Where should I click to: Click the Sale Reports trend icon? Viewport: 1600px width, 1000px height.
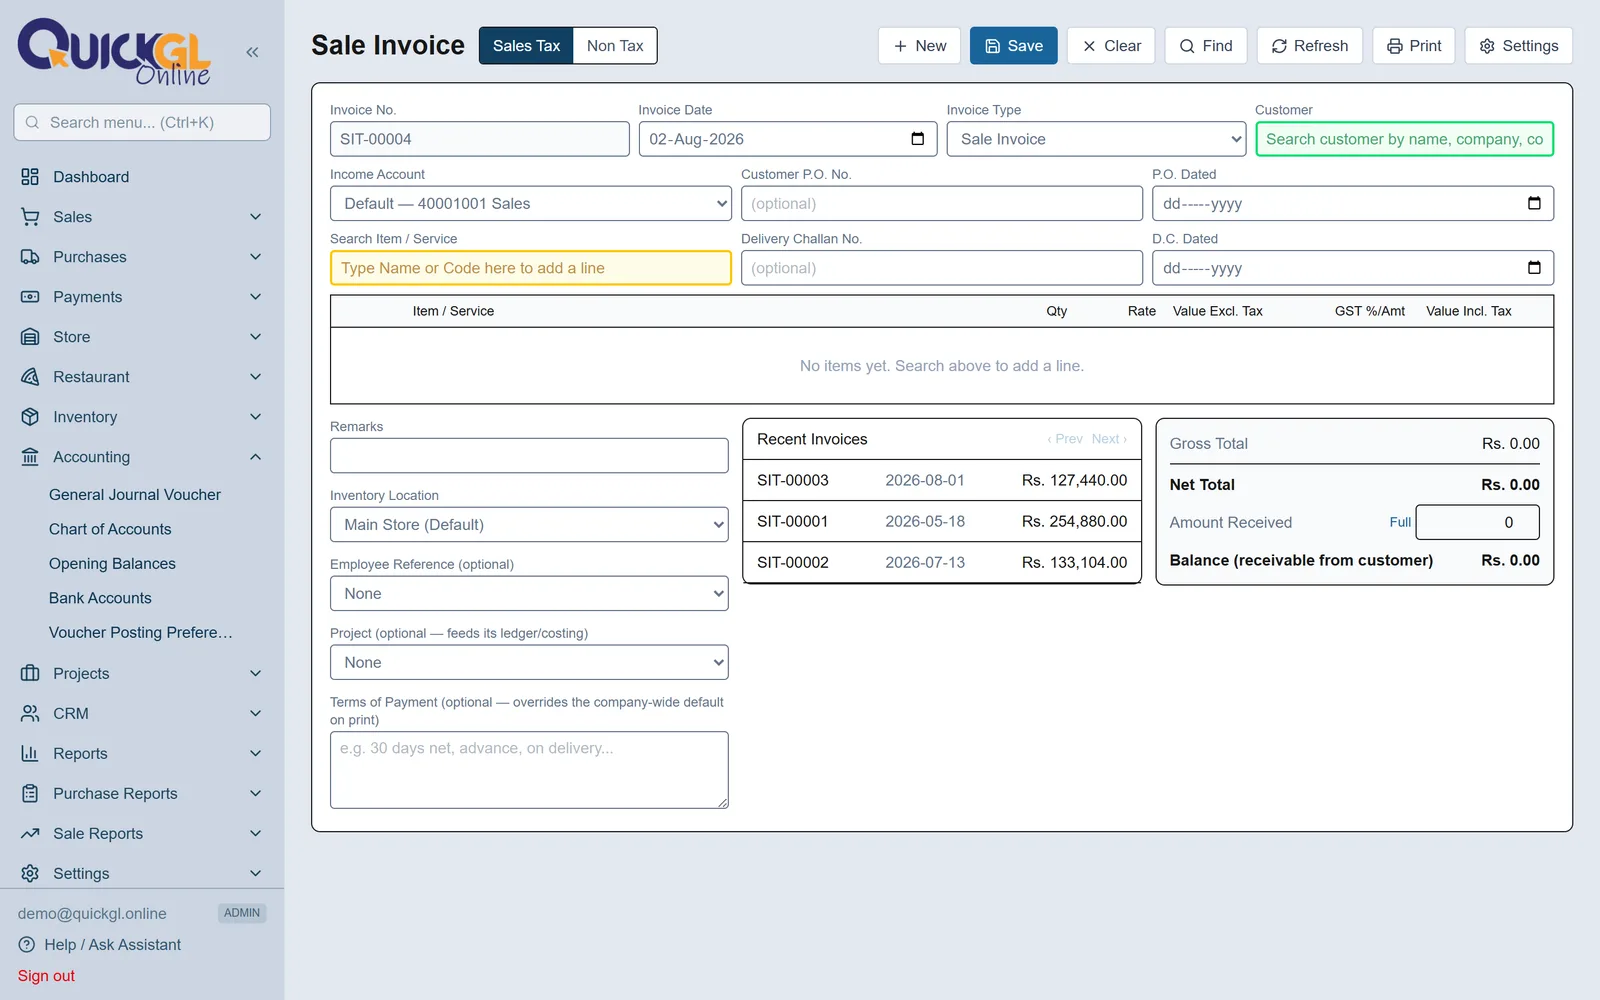30,833
